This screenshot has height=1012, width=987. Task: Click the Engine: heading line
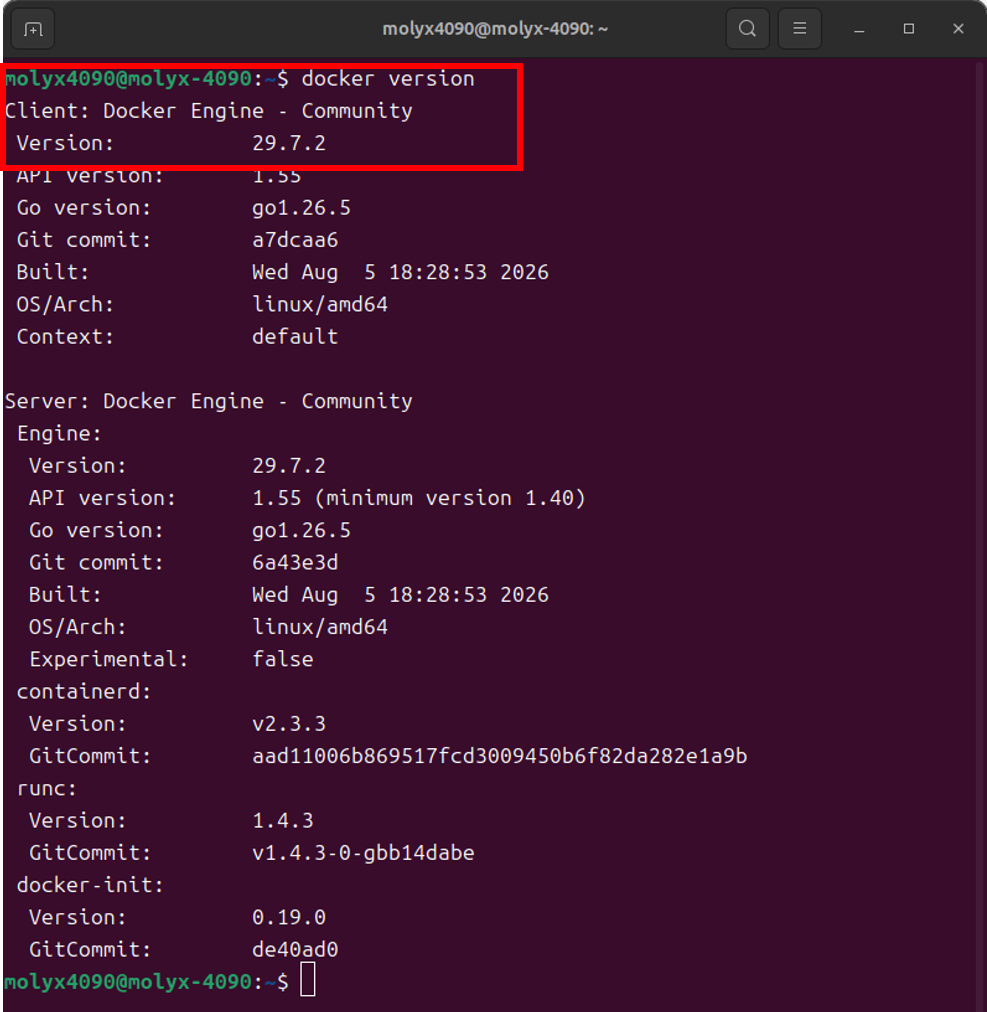pos(59,434)
